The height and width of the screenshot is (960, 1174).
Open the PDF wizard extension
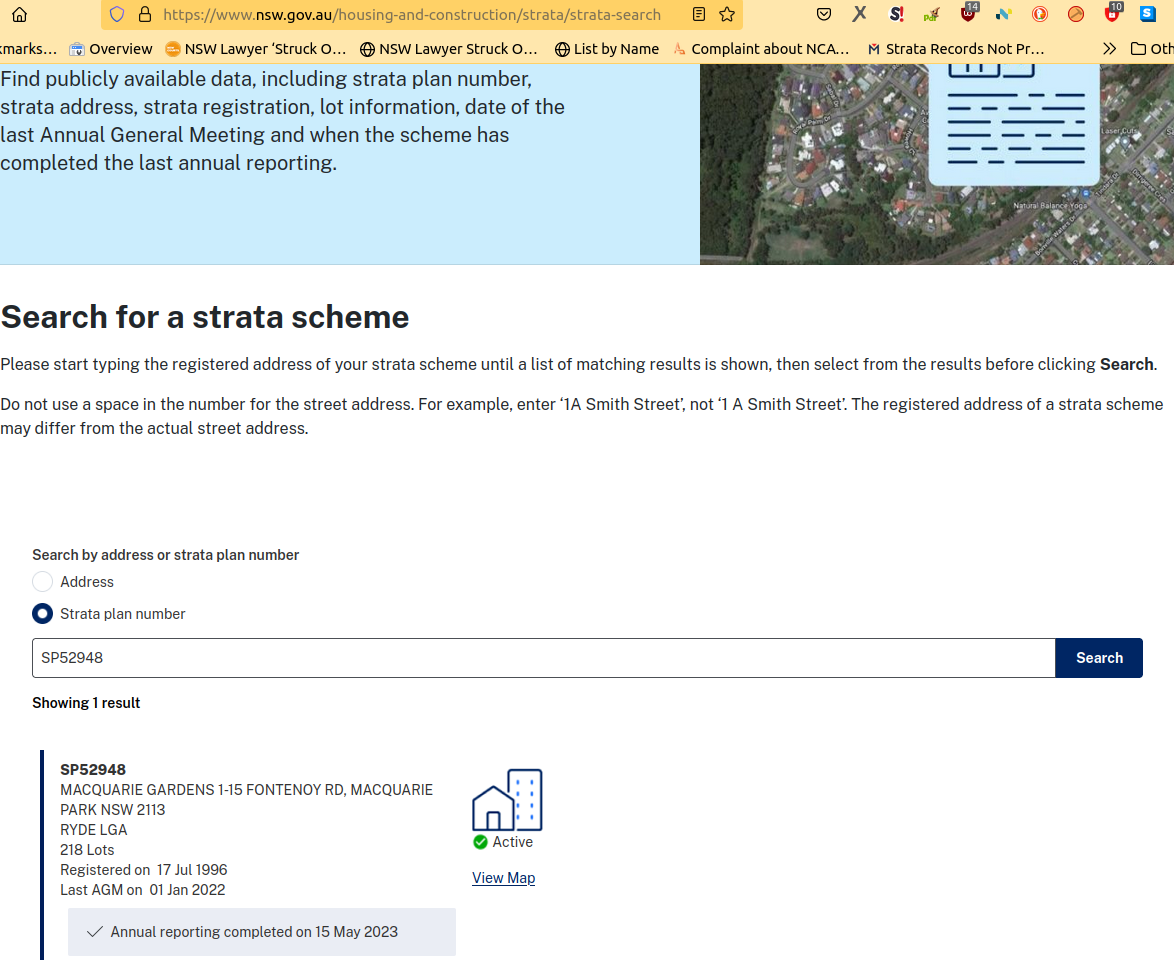(x=932, y=14)
